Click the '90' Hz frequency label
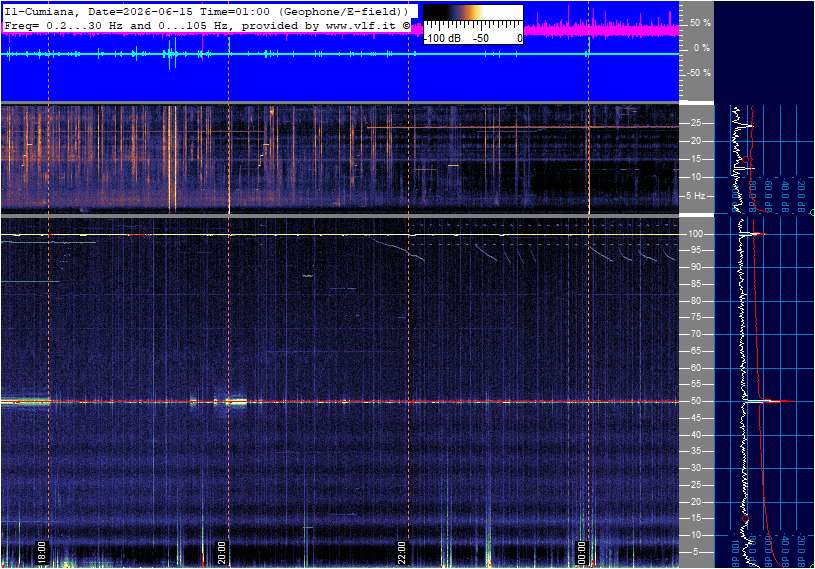815x569 pixels. (695, 267)
